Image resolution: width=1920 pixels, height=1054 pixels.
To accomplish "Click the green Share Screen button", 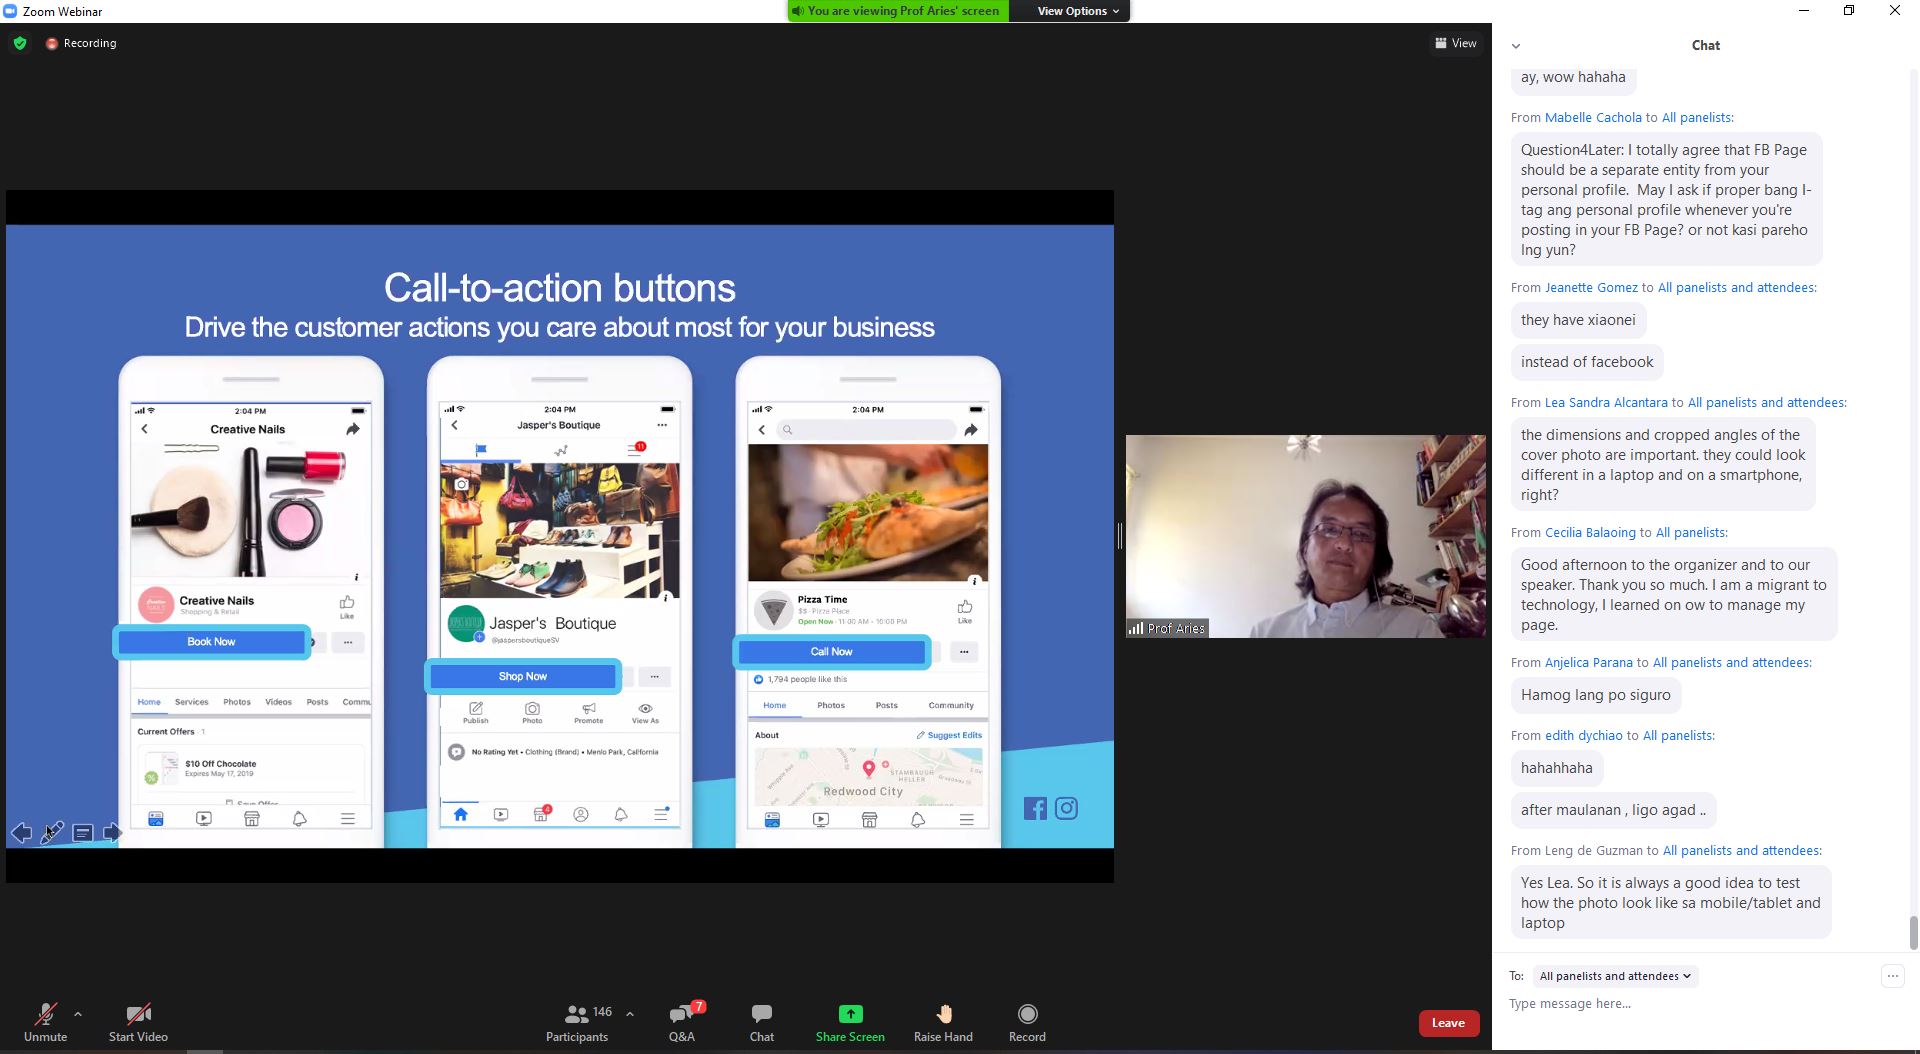I will pos(850,1022).
